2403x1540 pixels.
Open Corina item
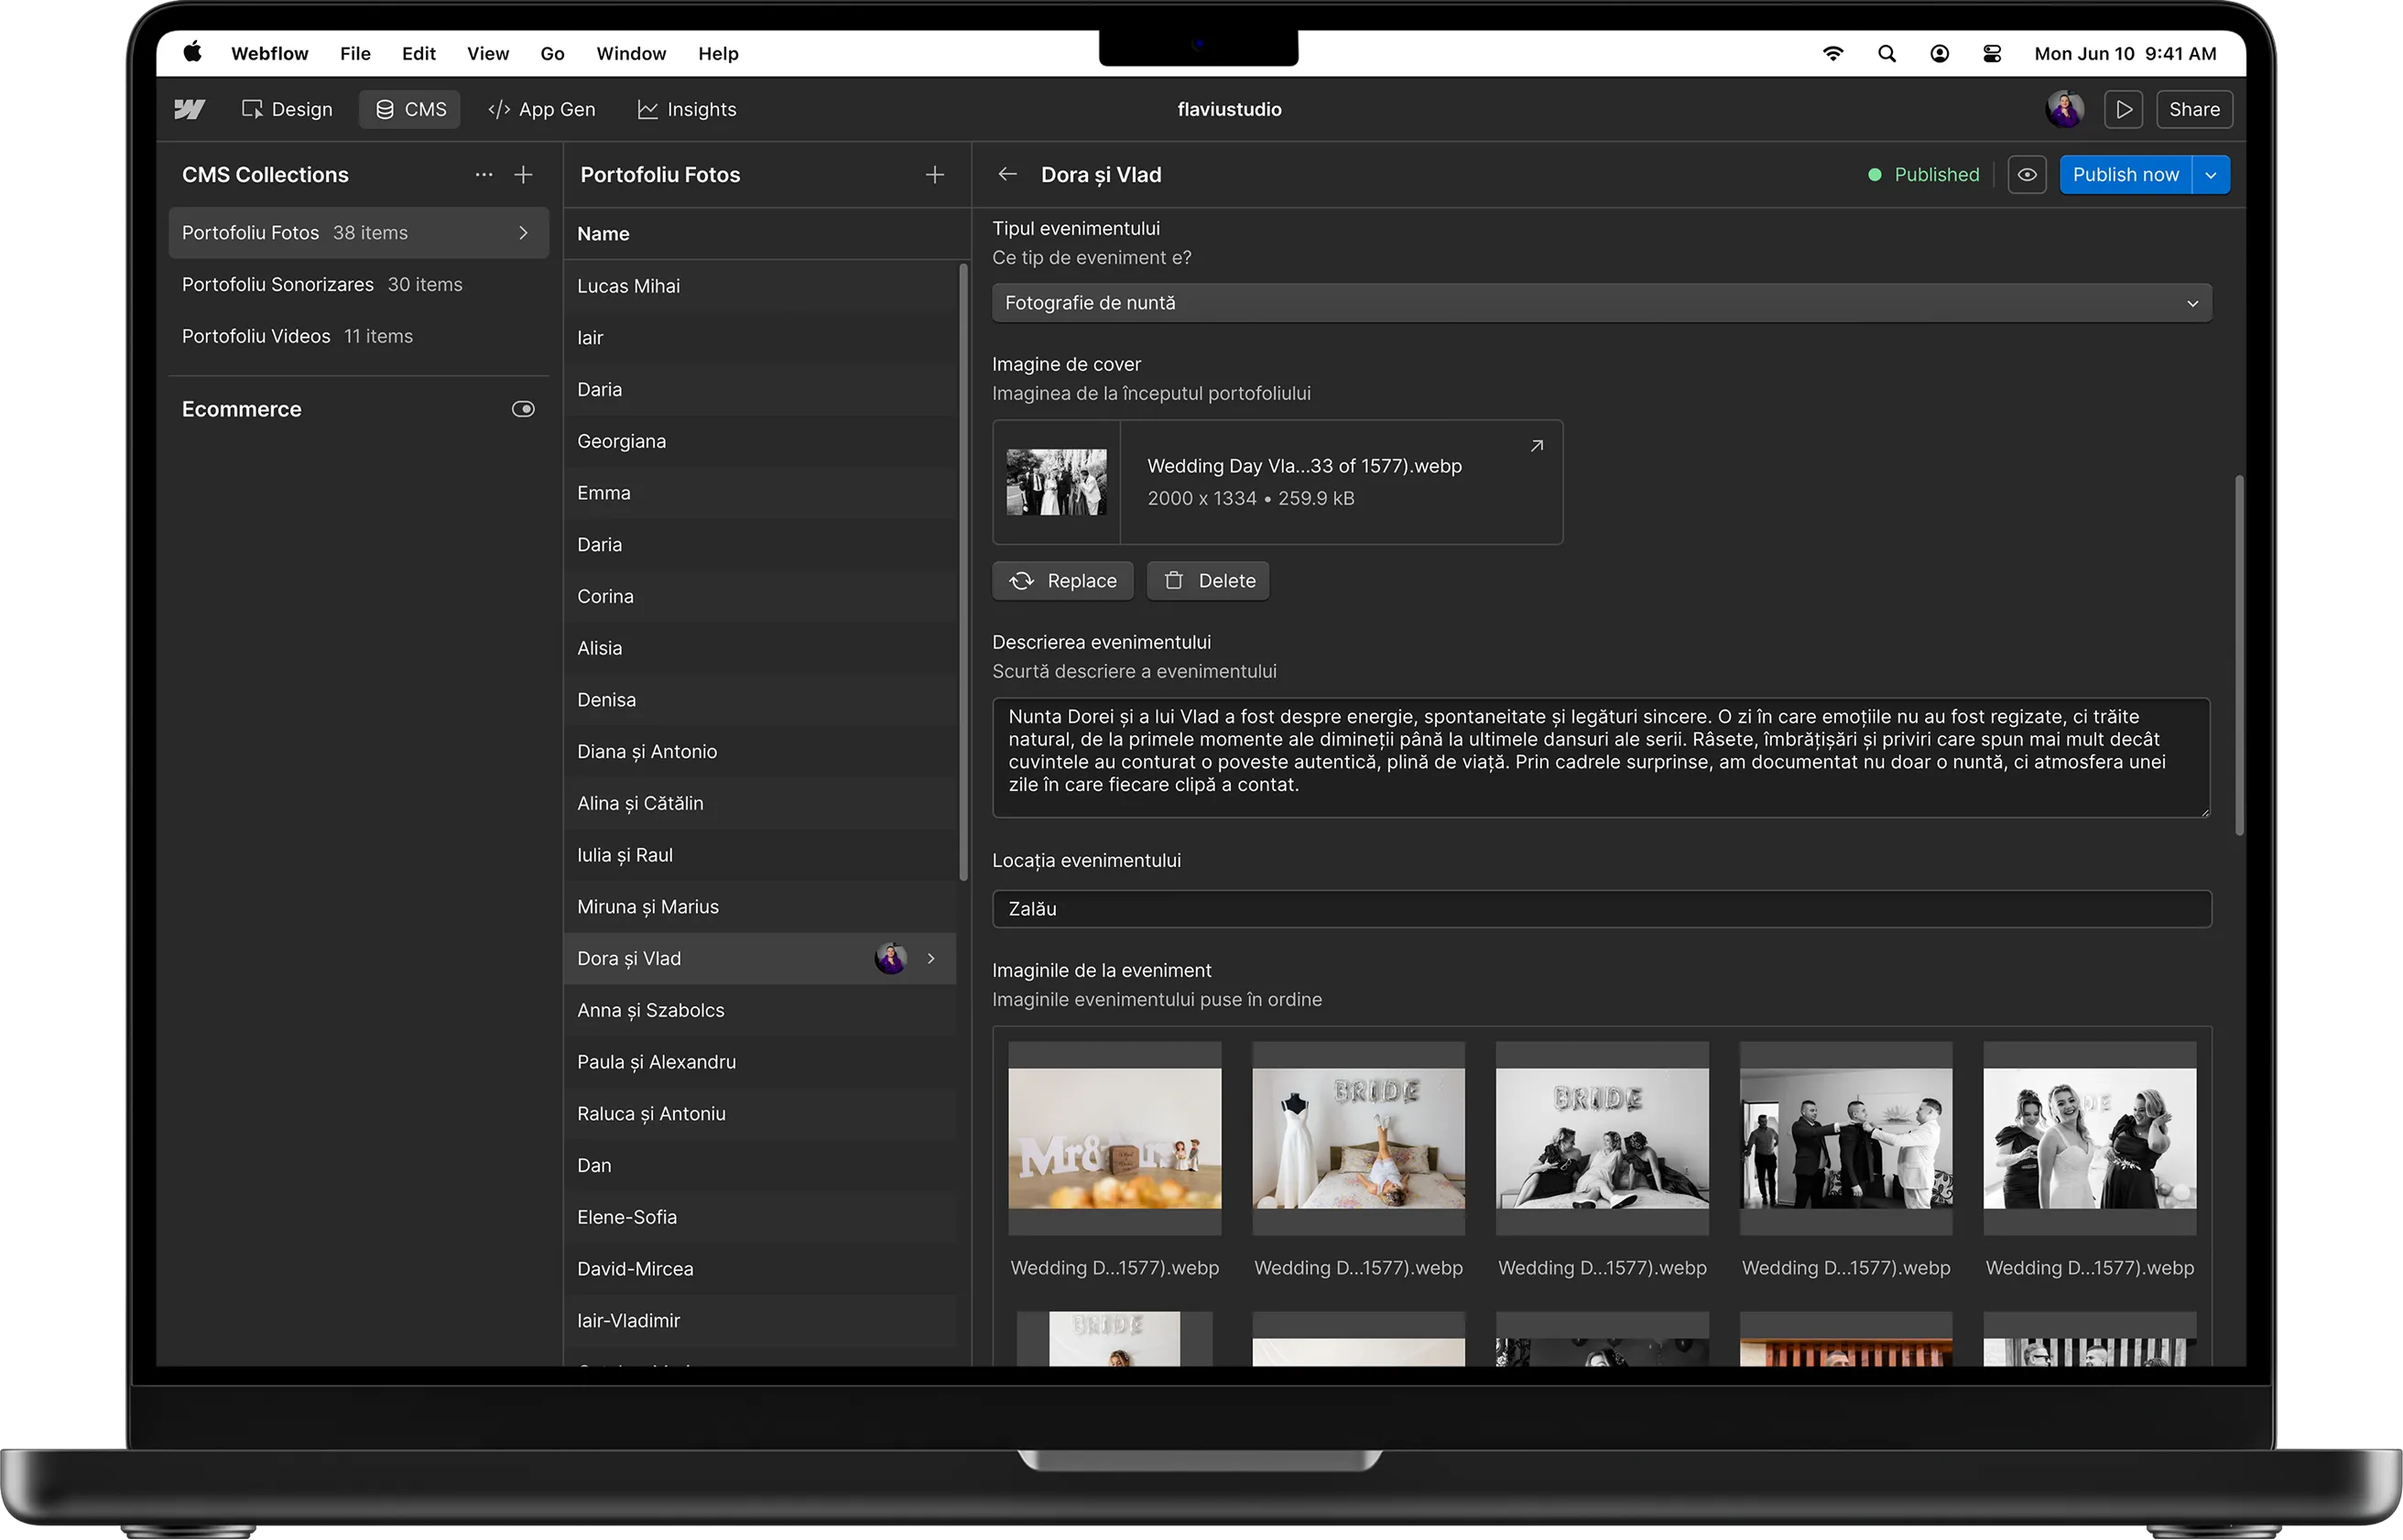759,596
